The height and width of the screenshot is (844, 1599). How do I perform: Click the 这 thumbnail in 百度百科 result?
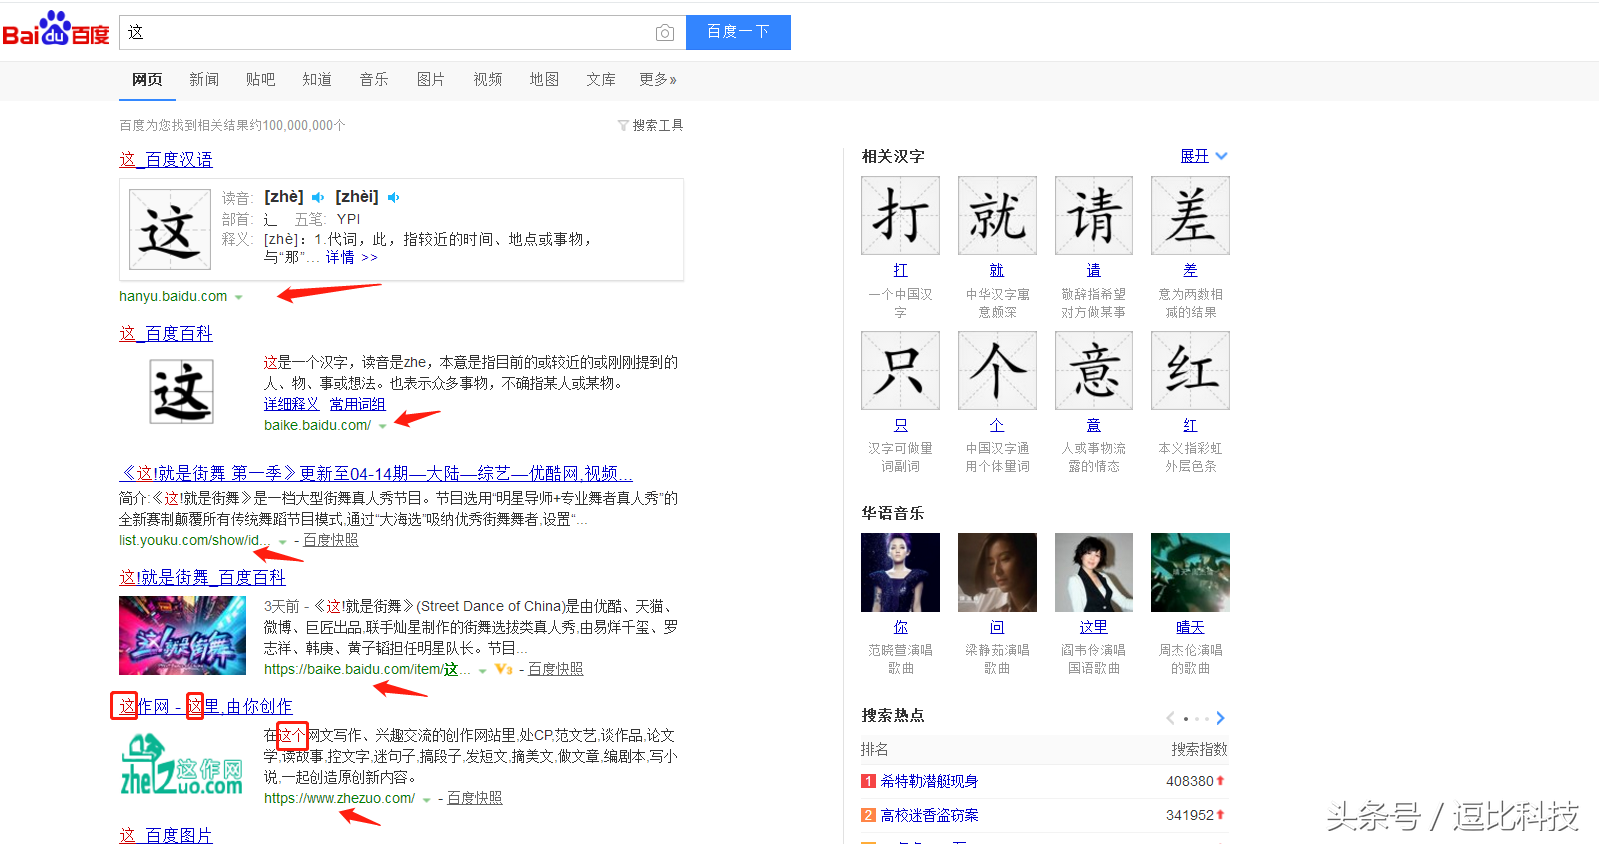(x=181, y=392)
